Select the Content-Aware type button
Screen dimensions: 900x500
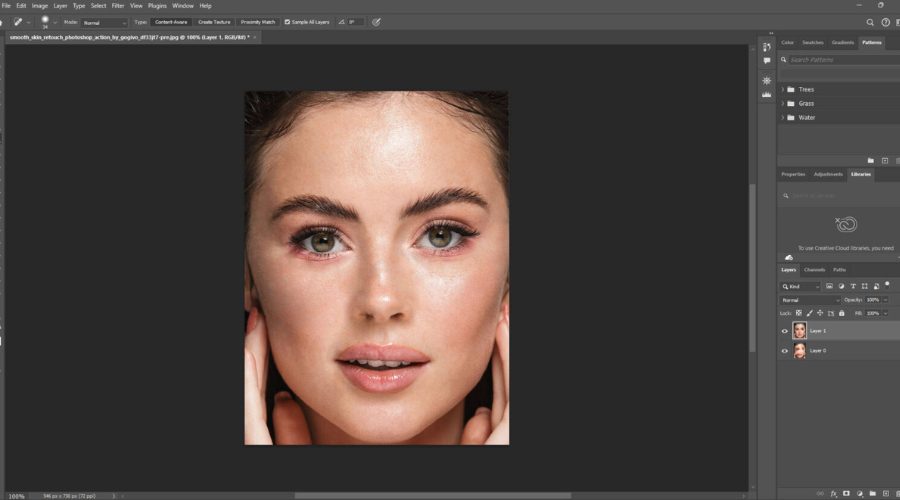[x=171, y=22]
